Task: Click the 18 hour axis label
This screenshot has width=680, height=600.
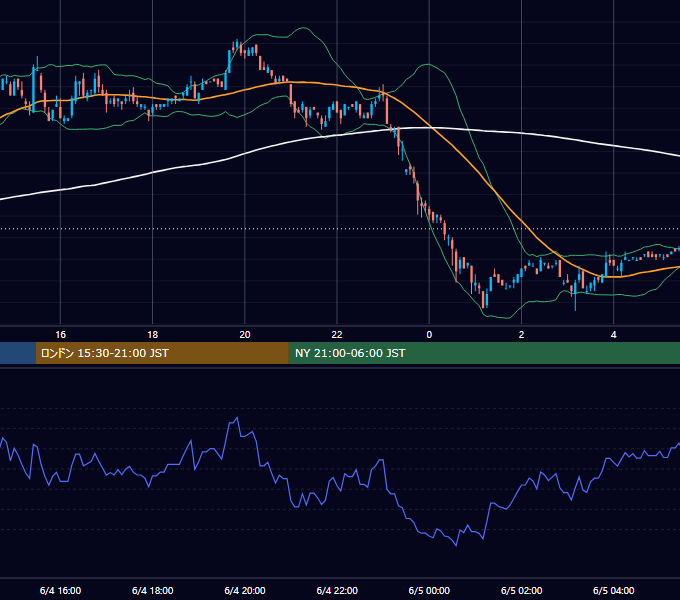Action: [x=153, y=335]
